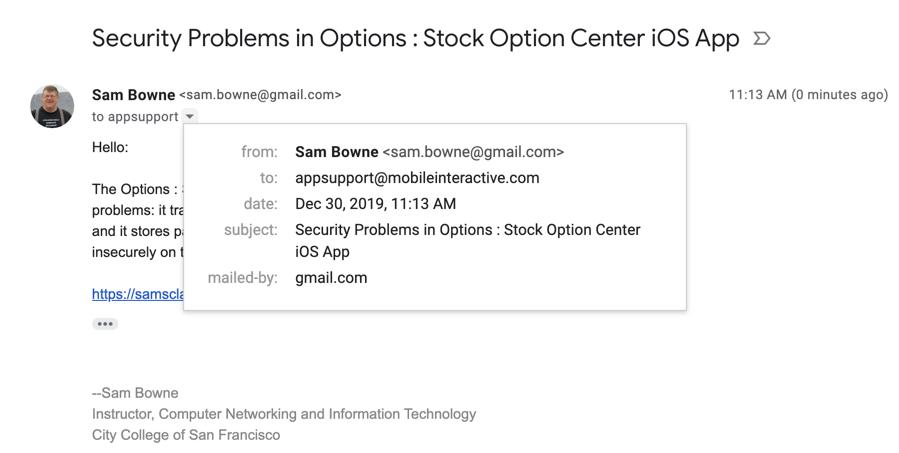Click the 'Hello:' greeting line
The width and height of the screenshot is (899, 453).
pos(110,147)
